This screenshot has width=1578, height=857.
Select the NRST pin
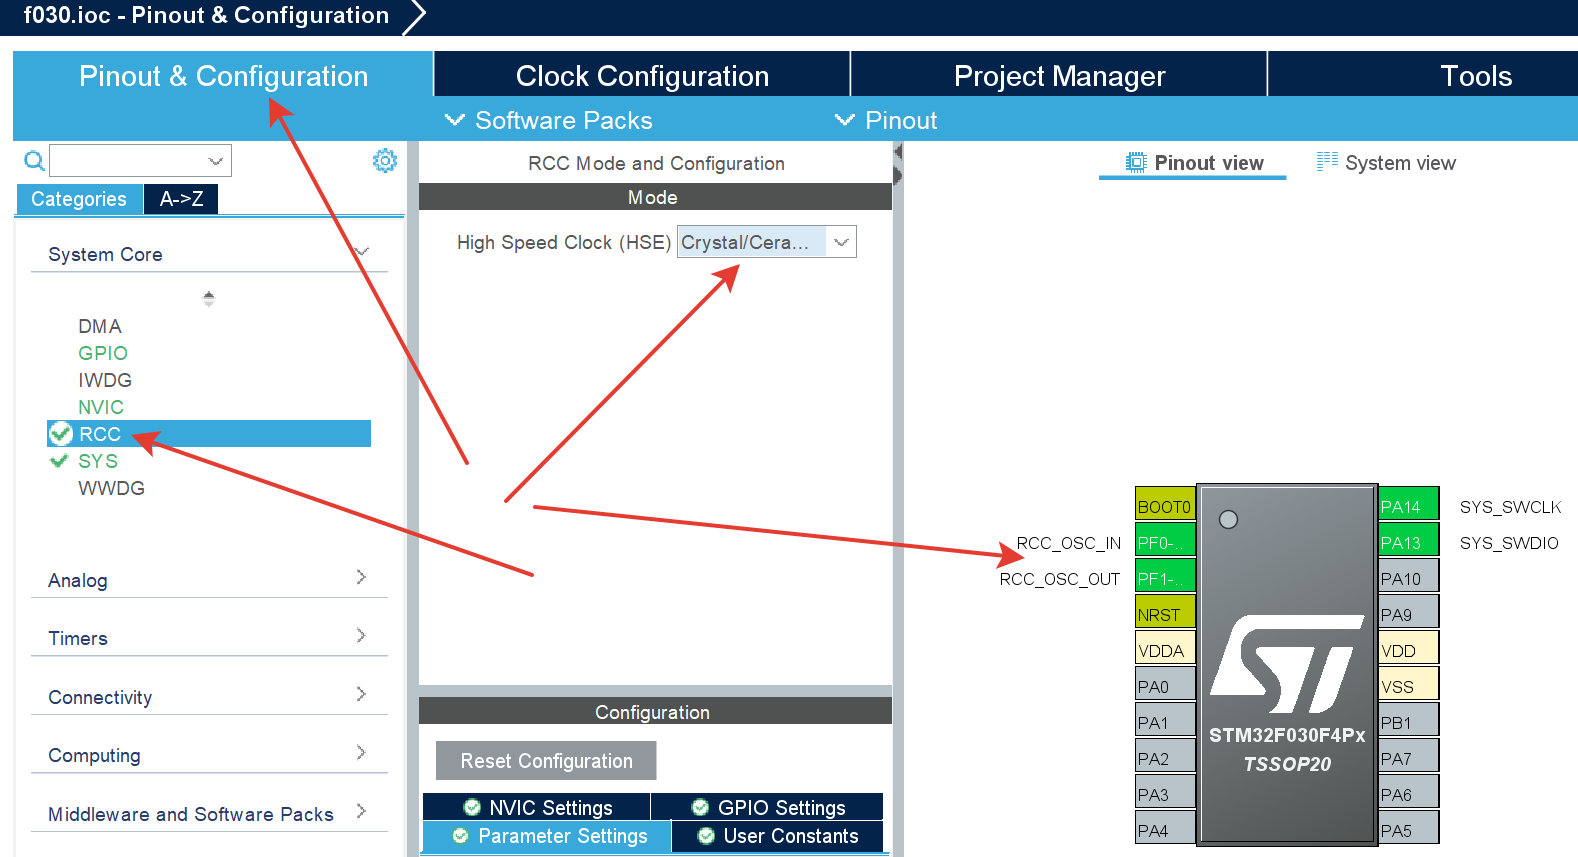pos(1165,614)
